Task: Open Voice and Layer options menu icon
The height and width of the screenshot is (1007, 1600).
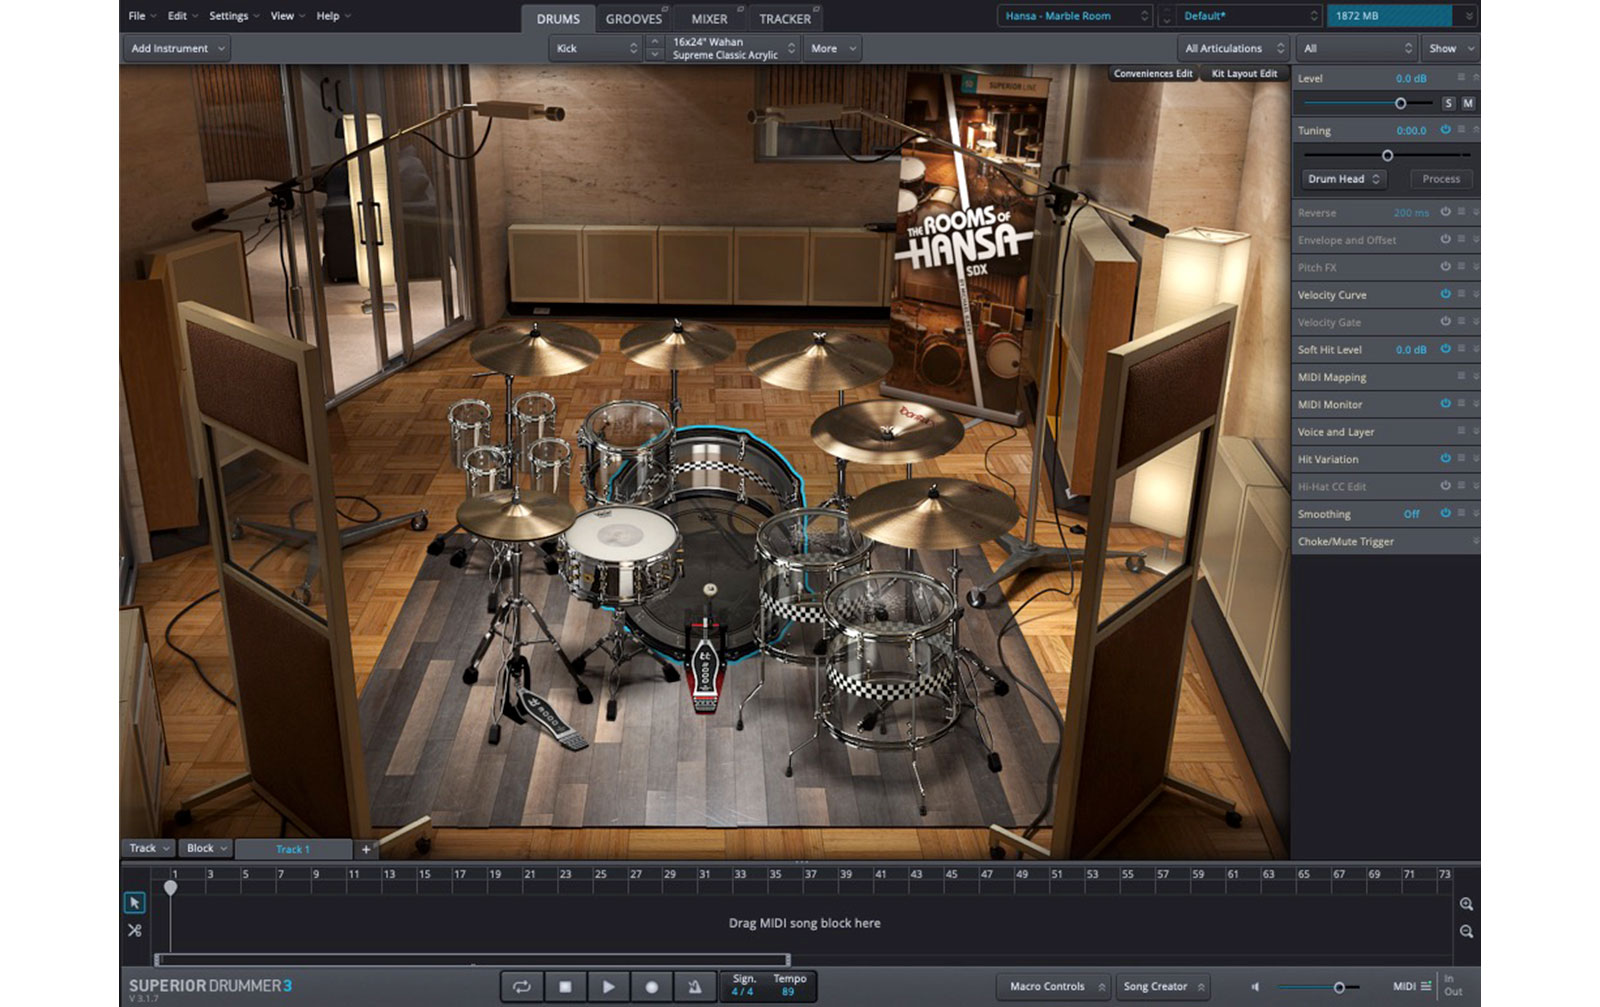Action: tap(1461, 431)
